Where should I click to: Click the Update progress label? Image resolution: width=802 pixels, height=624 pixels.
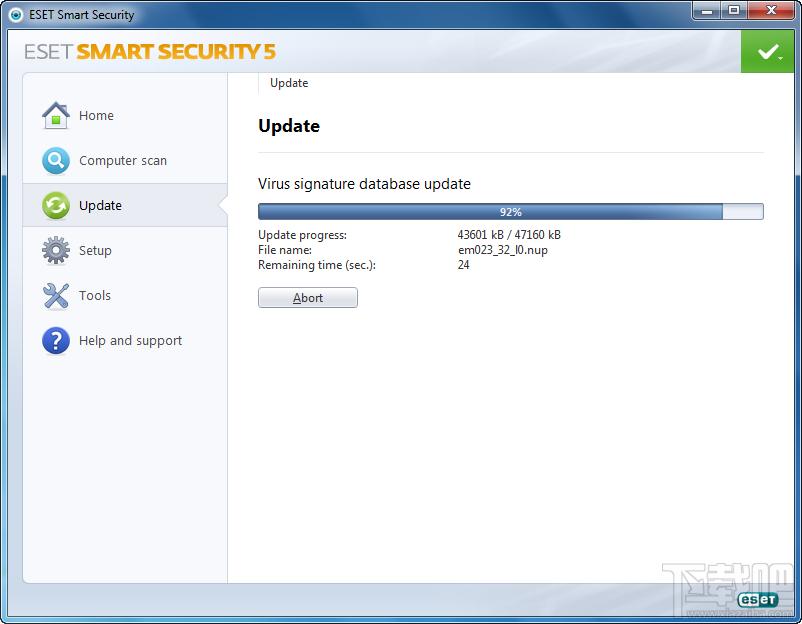click(302, 235)
